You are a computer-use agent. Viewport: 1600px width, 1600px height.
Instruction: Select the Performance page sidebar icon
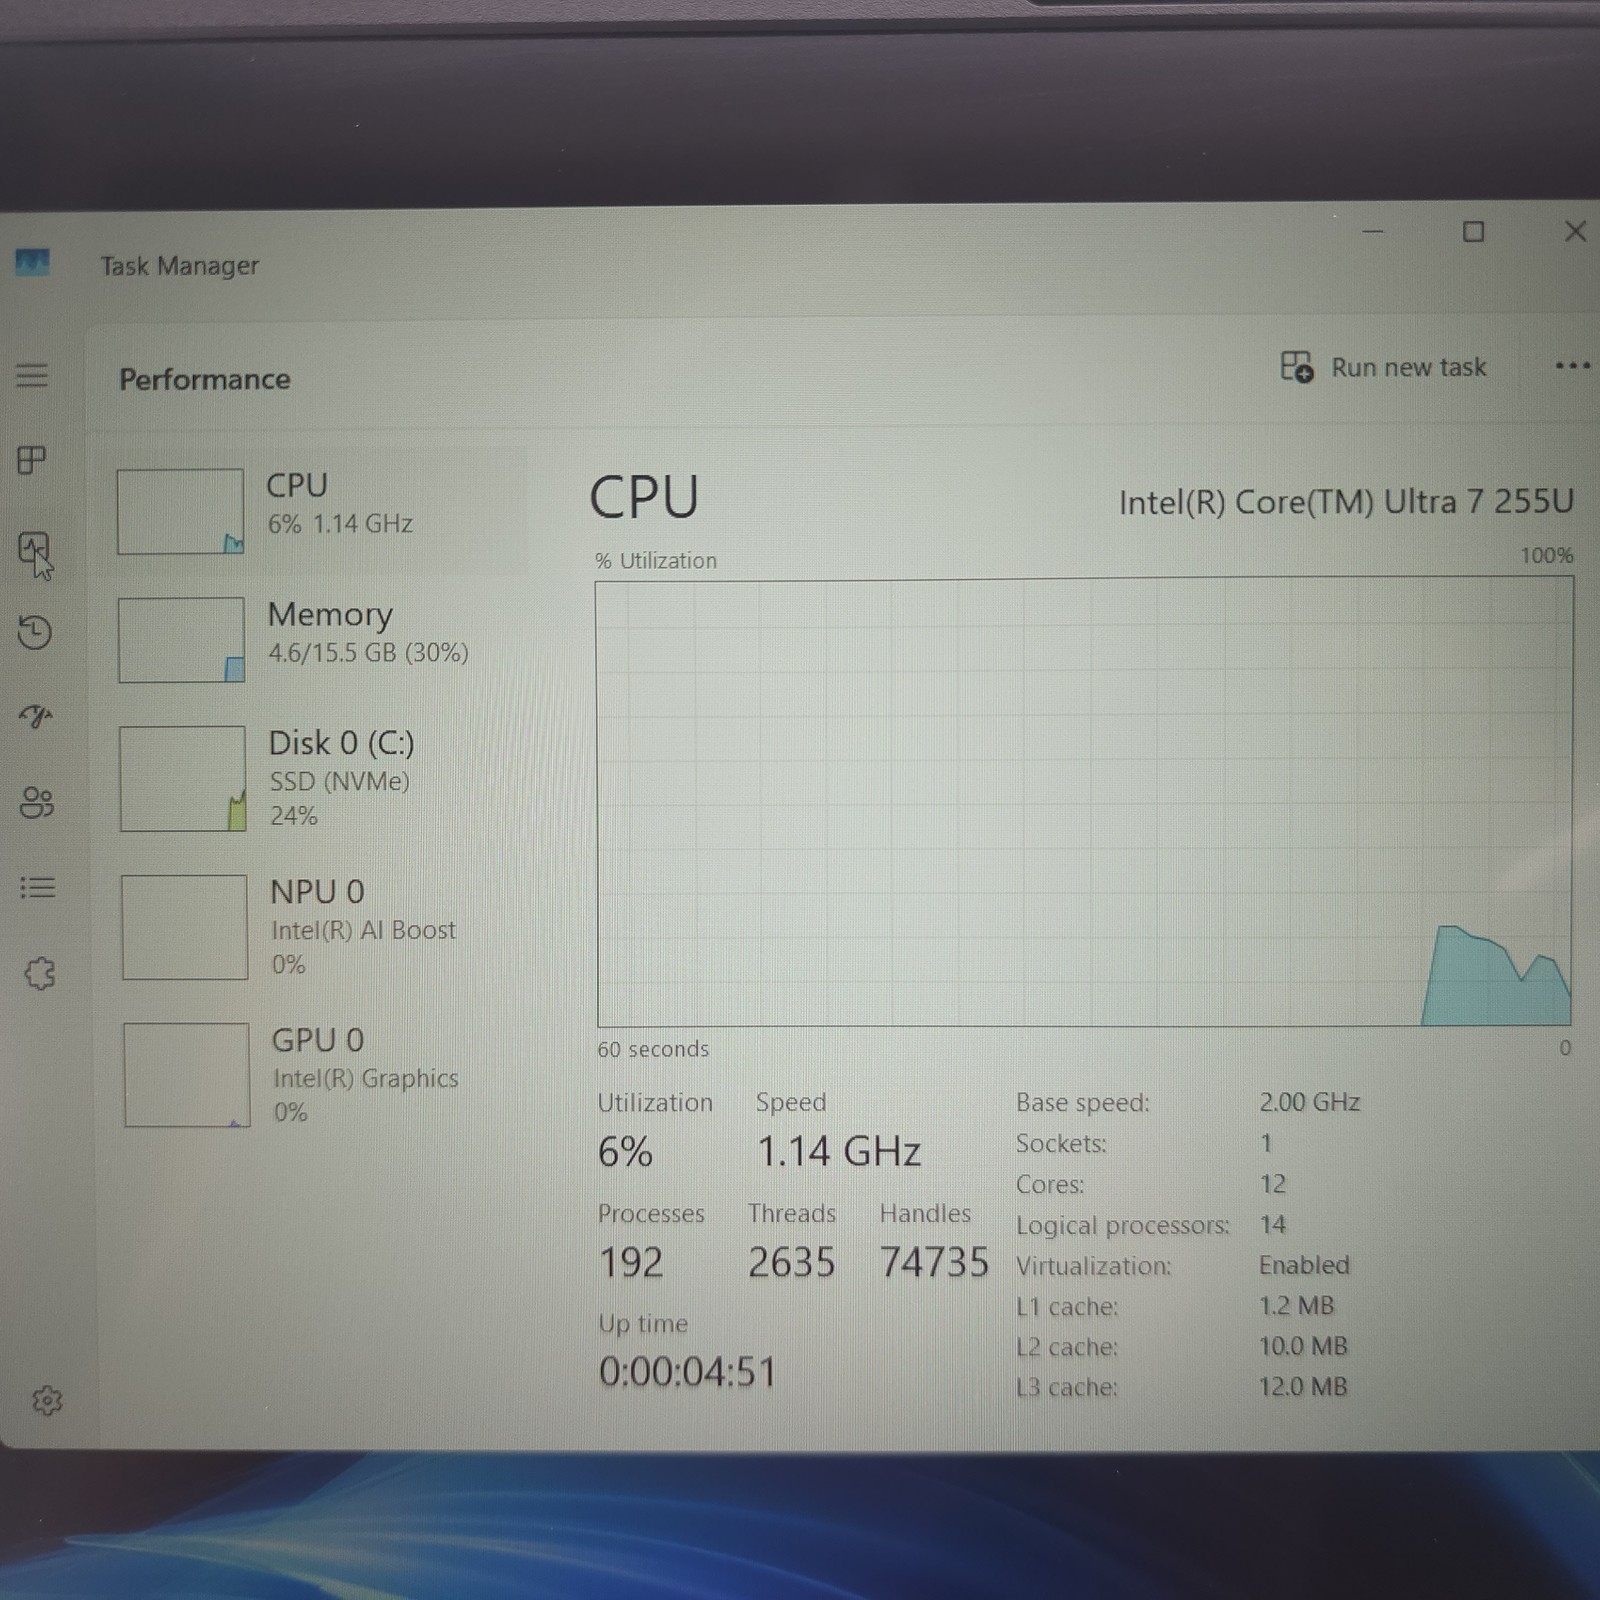pyautogui.click(x=34, y=548)
